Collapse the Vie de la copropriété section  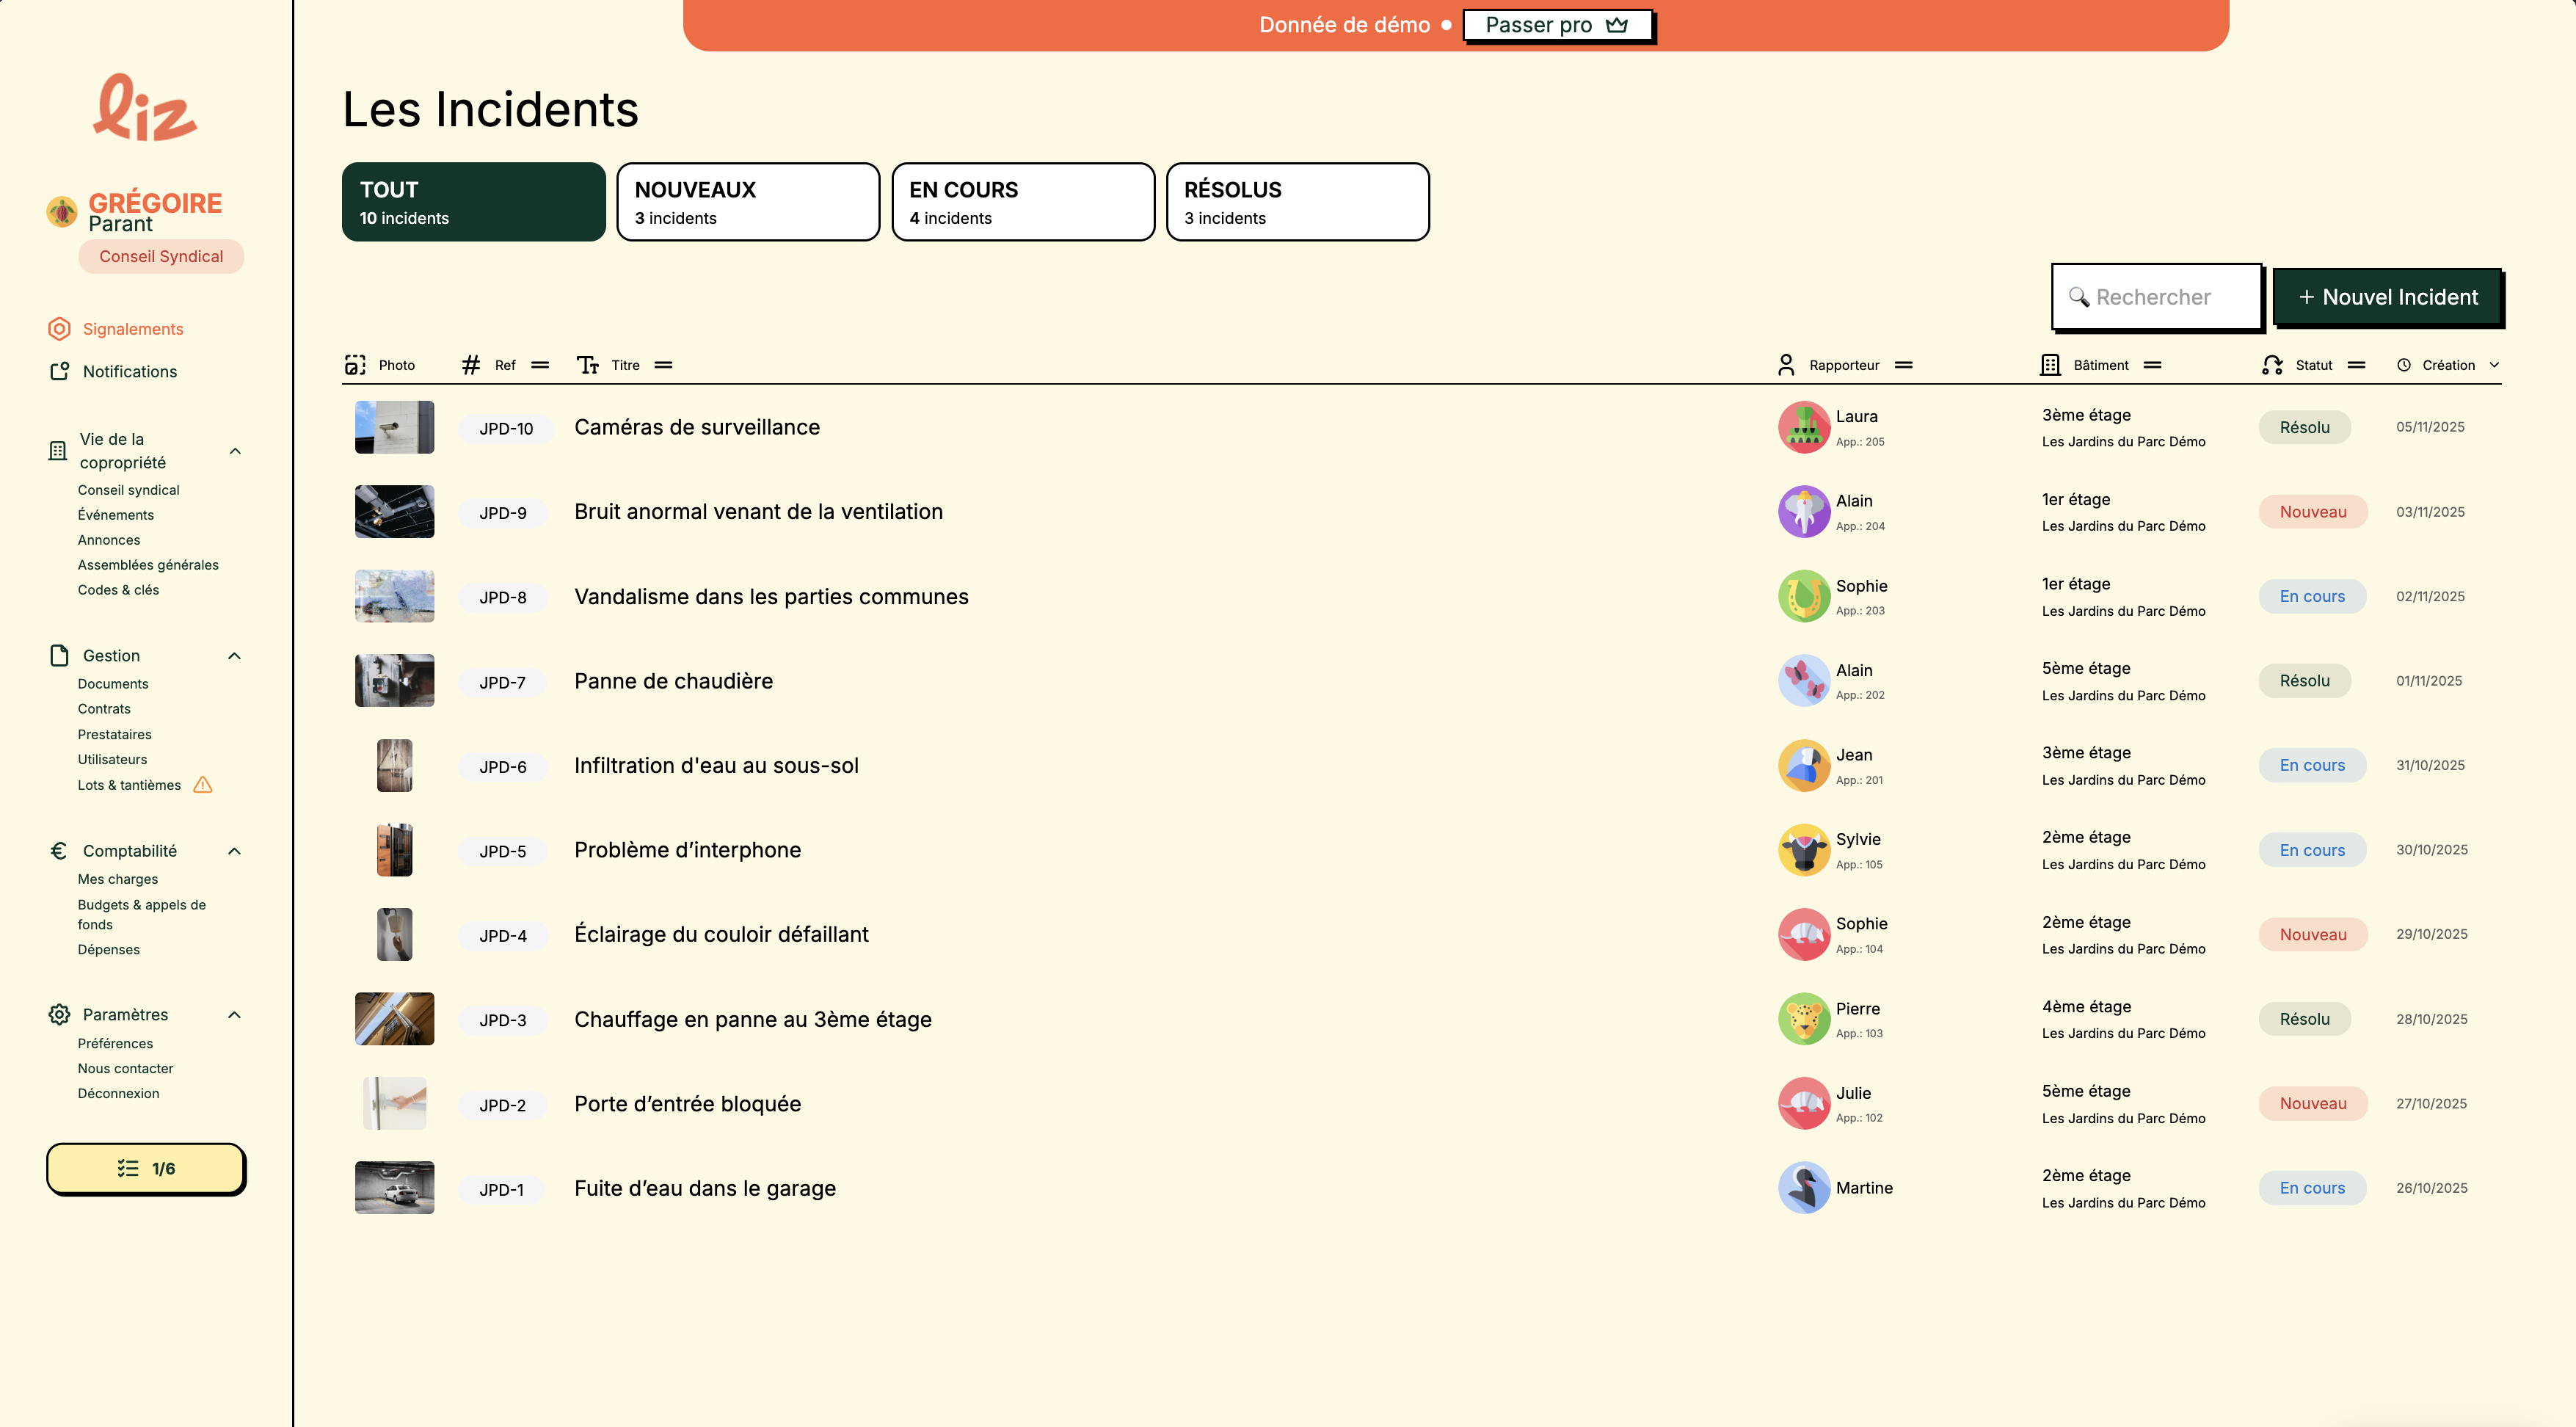(x=235, y=451)
